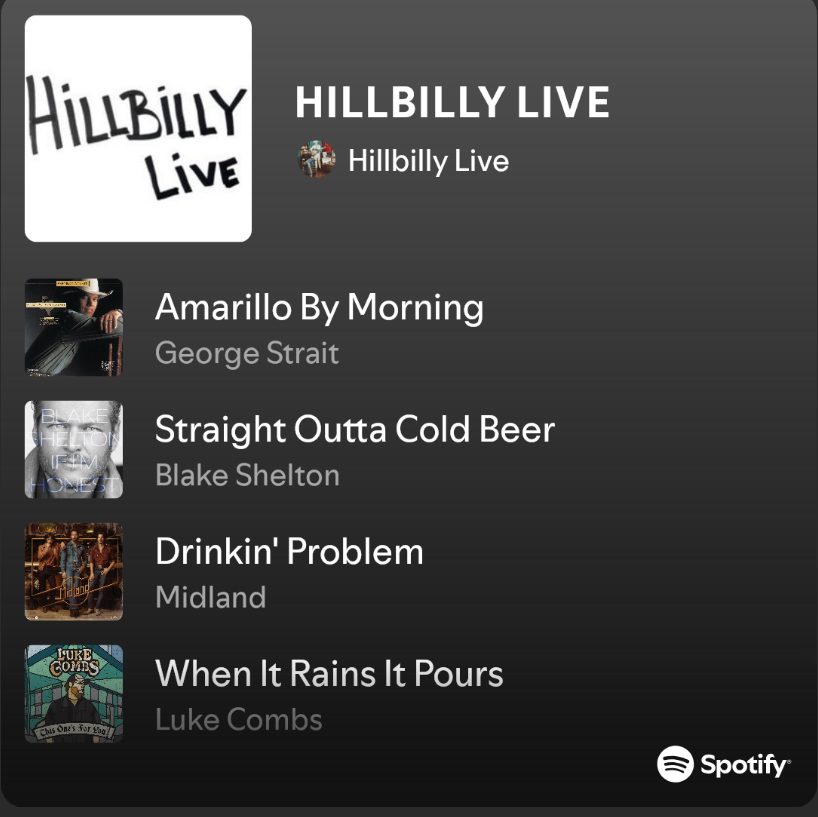Open the artist Midland
Image resolution: width=818 pixels, height=817 pixels.
(210, 597)
